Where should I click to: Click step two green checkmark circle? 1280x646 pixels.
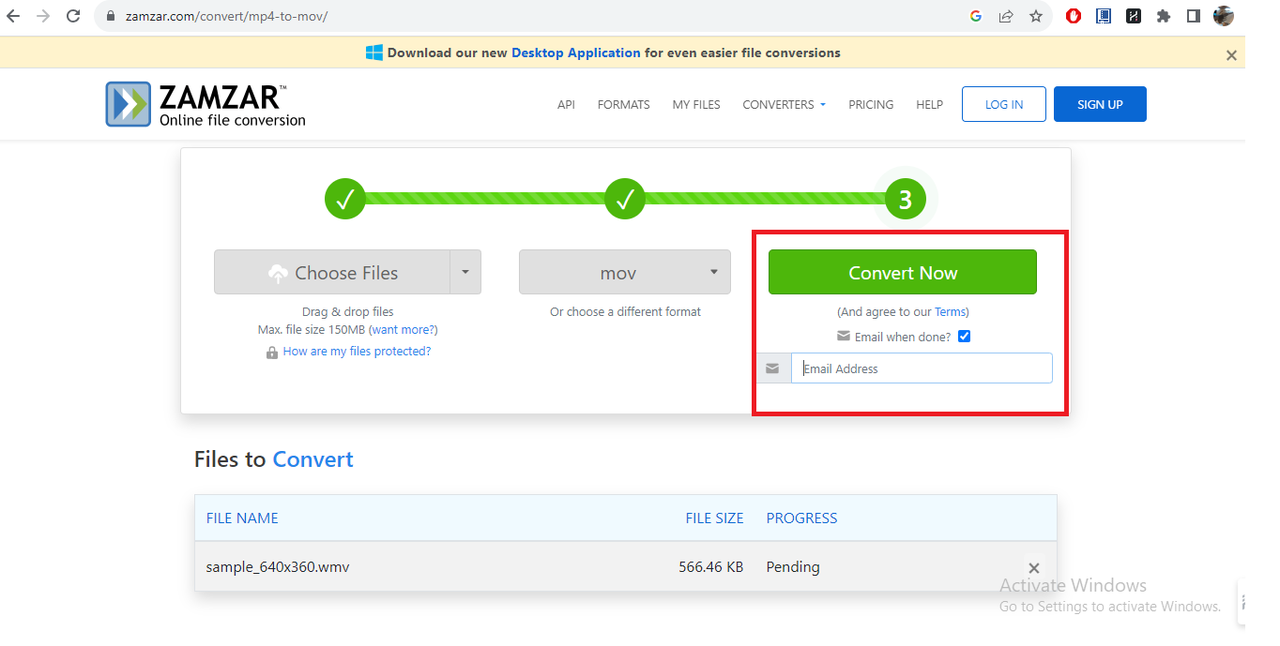pyautogui.click(x=625, y=200)
